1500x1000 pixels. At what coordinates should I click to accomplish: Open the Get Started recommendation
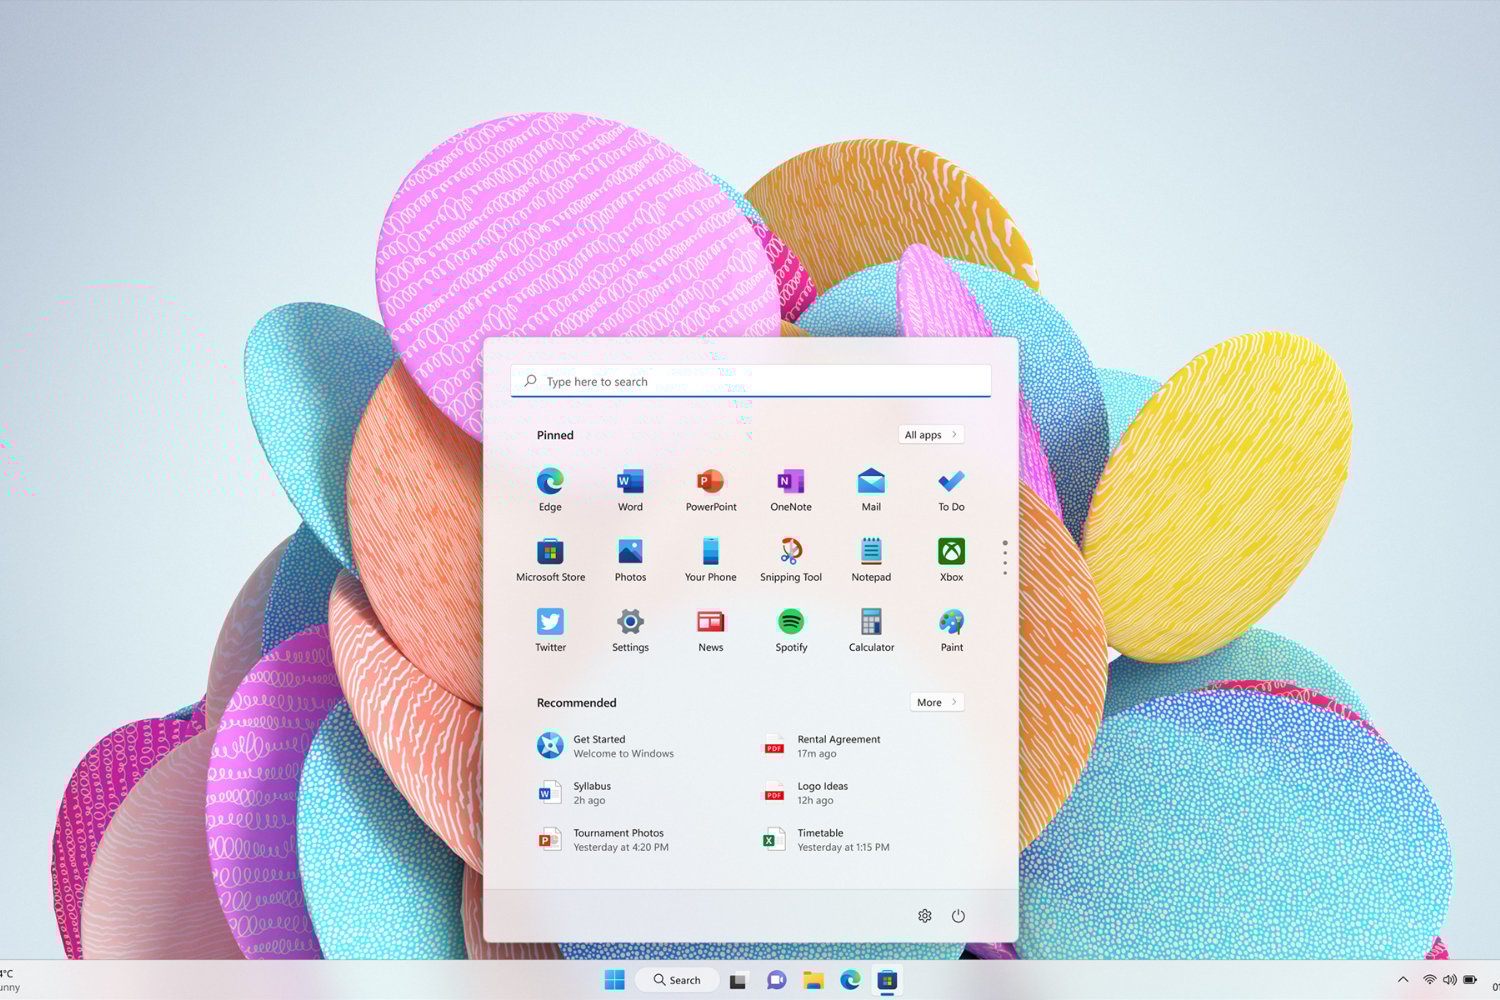click(608, 746)
